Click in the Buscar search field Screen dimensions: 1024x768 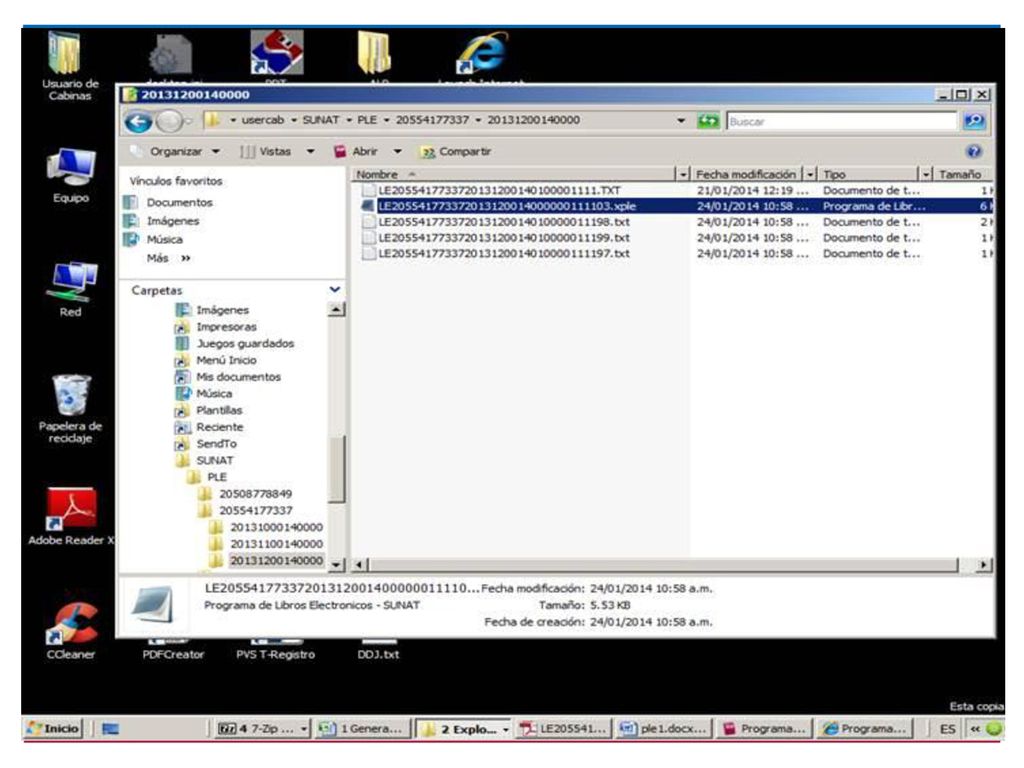tap(841, 121)
